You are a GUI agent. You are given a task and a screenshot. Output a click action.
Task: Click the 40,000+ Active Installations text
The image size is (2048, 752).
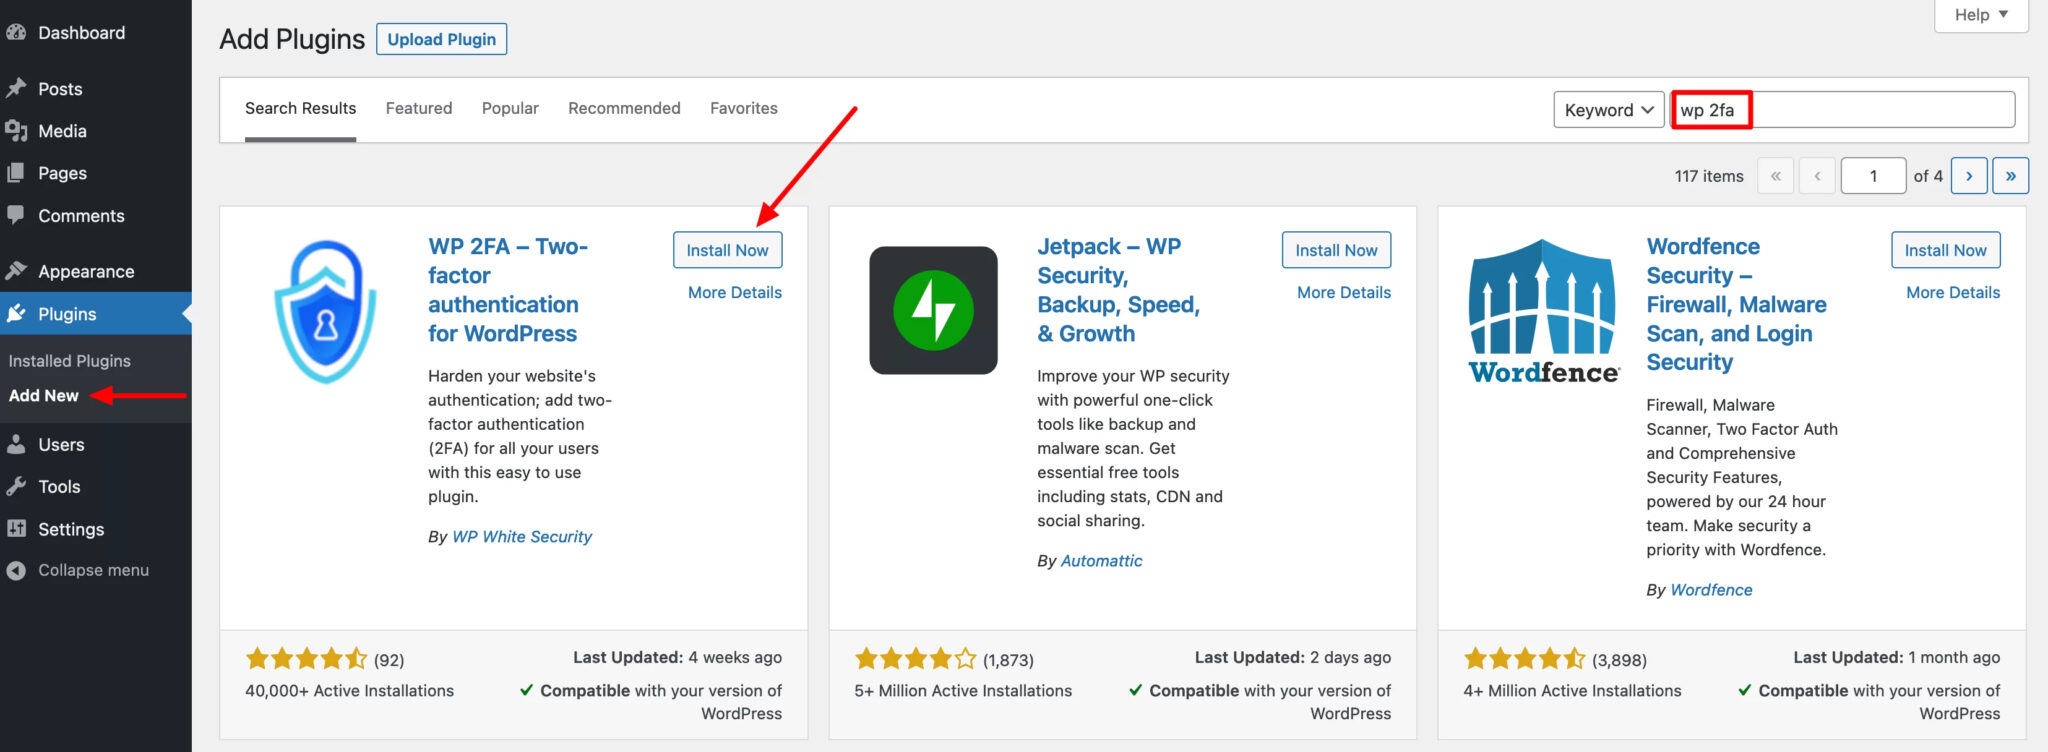pyautogui.click(x=349, y=690)
